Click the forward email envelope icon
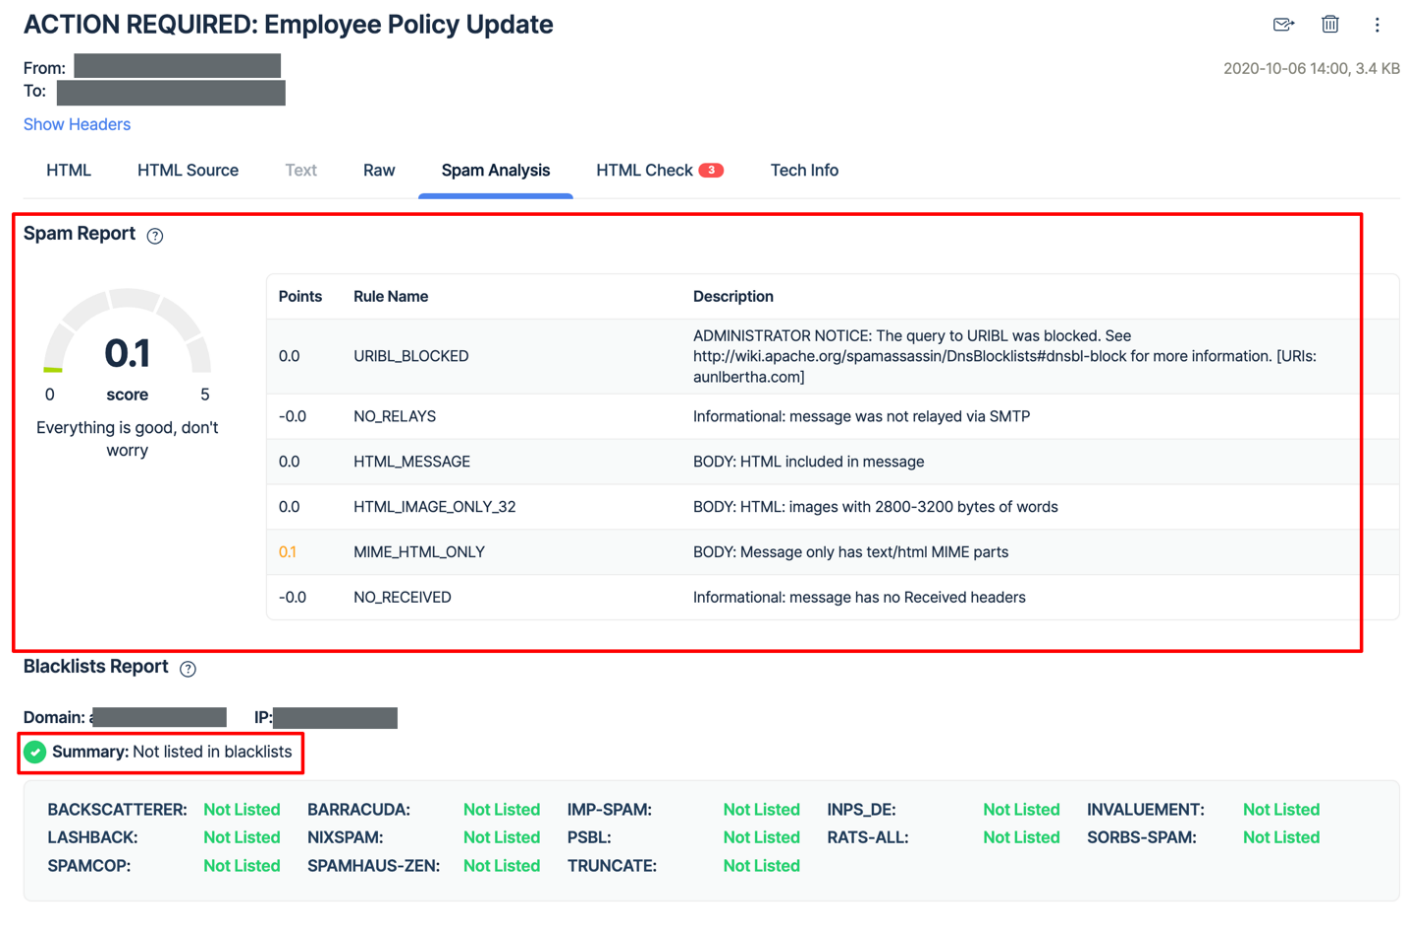Viewport: 1405px width, 936px height. tap(1283, 25)
